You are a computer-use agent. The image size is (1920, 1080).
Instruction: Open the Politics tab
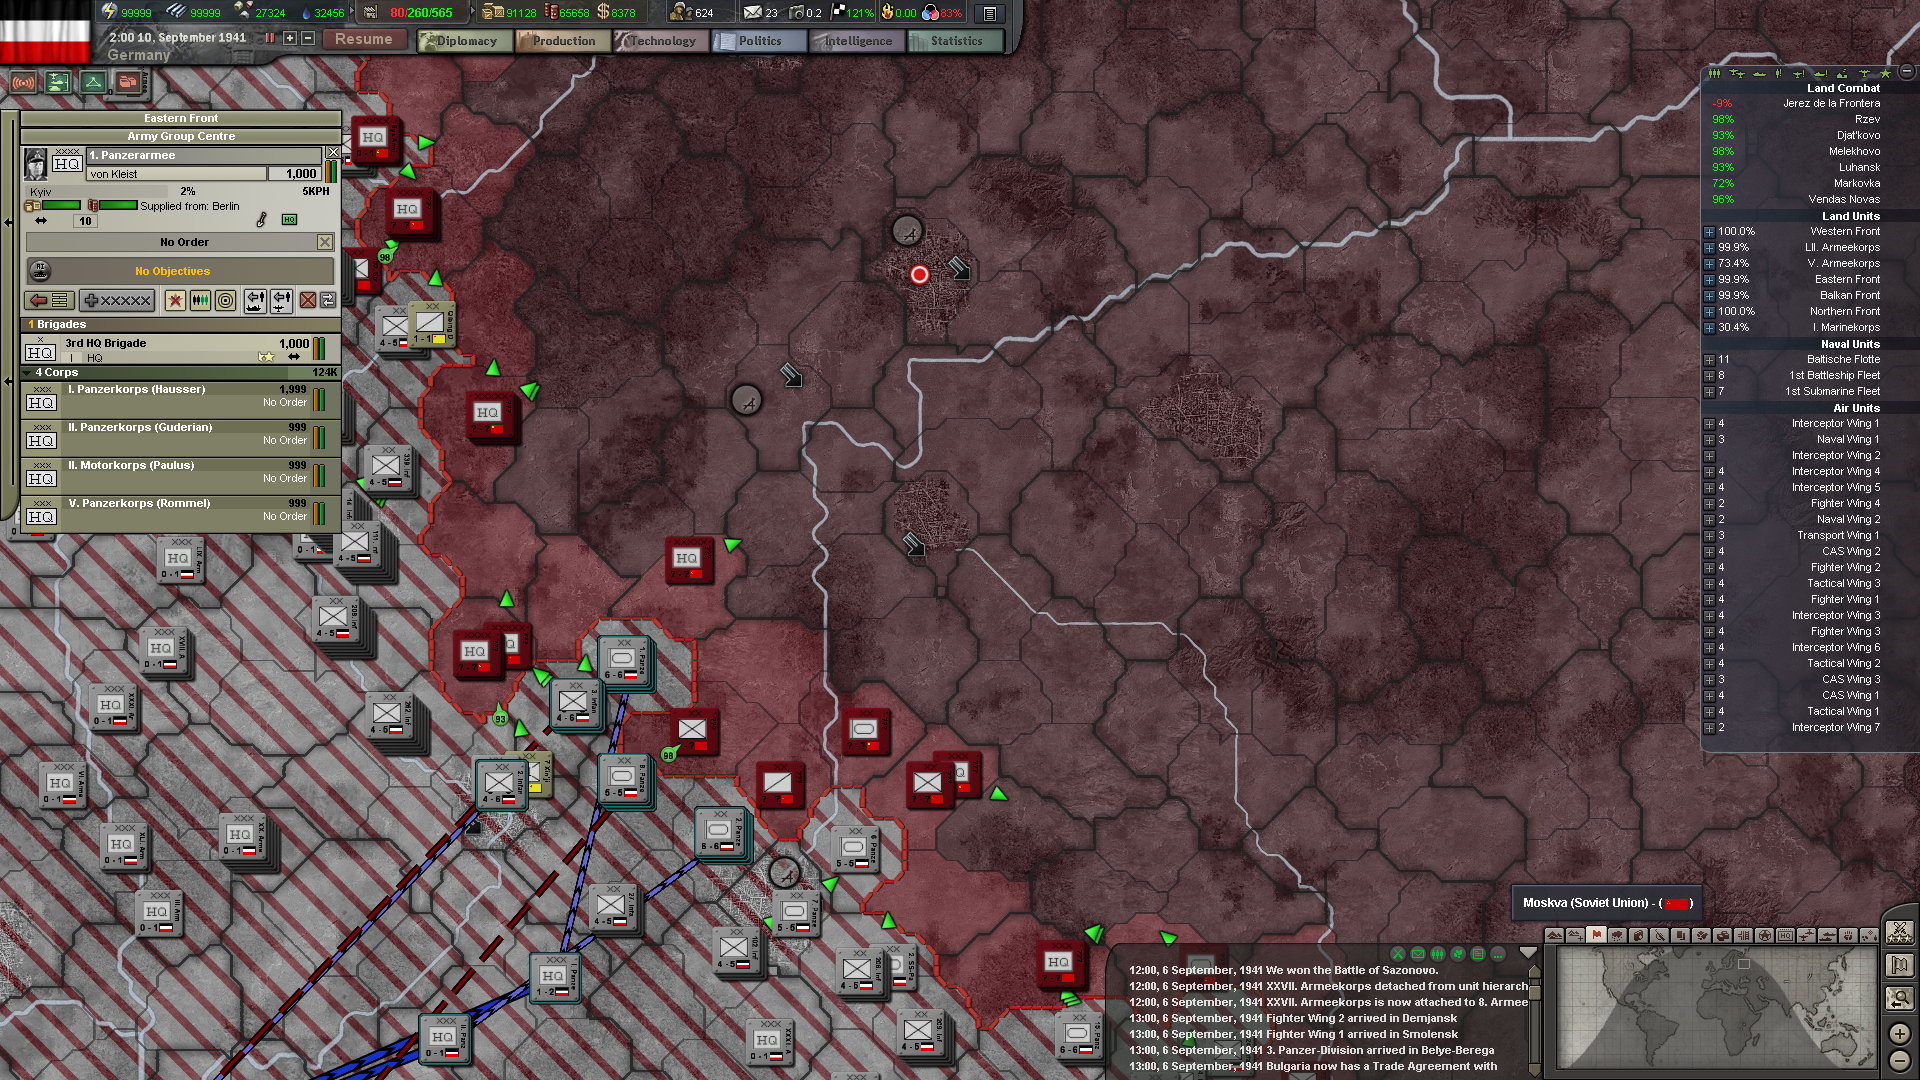tap(759, 41)
